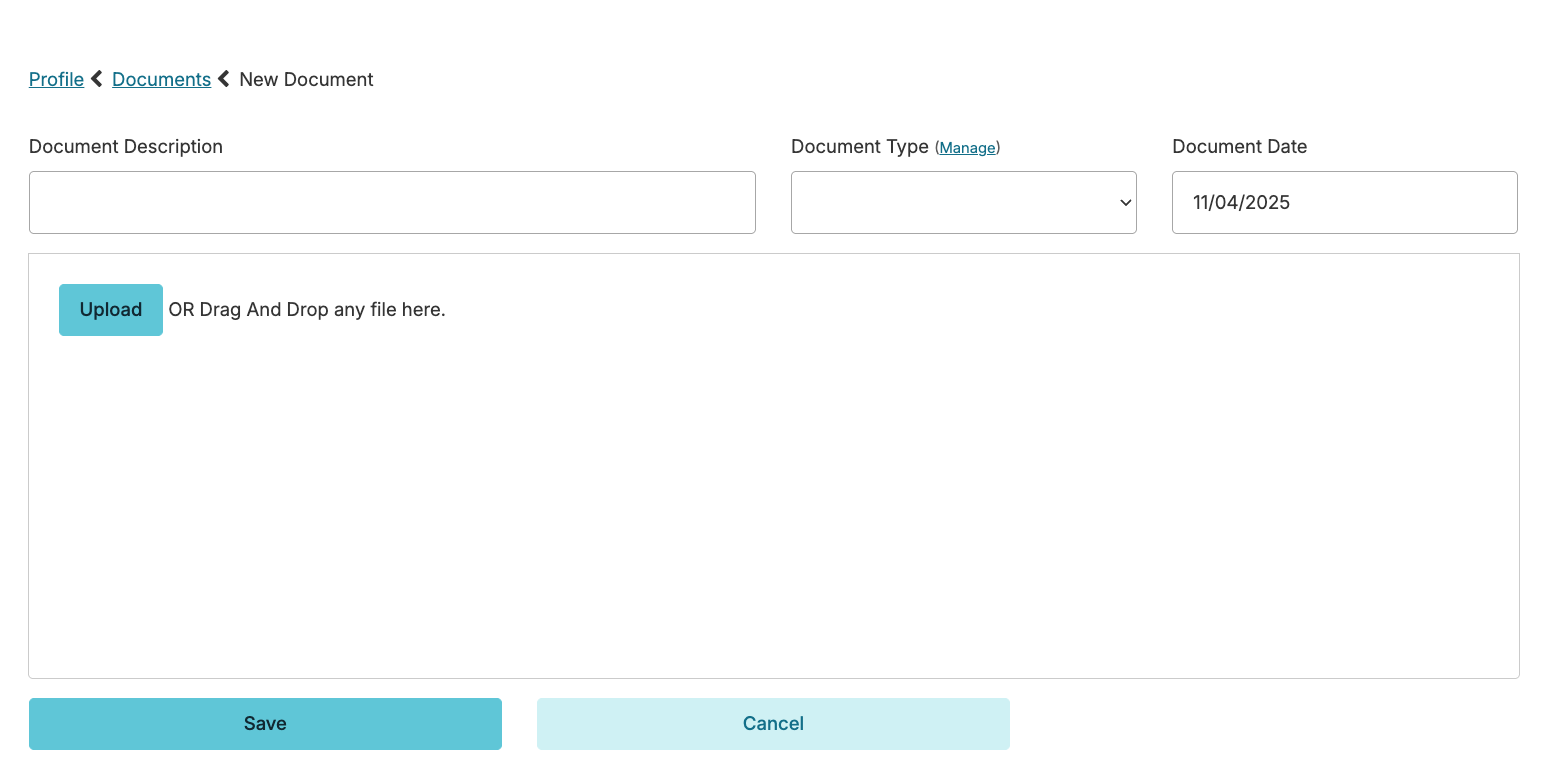Go to the Profile breadcrumb link
1543x766 pixels.
pos(56,79)
